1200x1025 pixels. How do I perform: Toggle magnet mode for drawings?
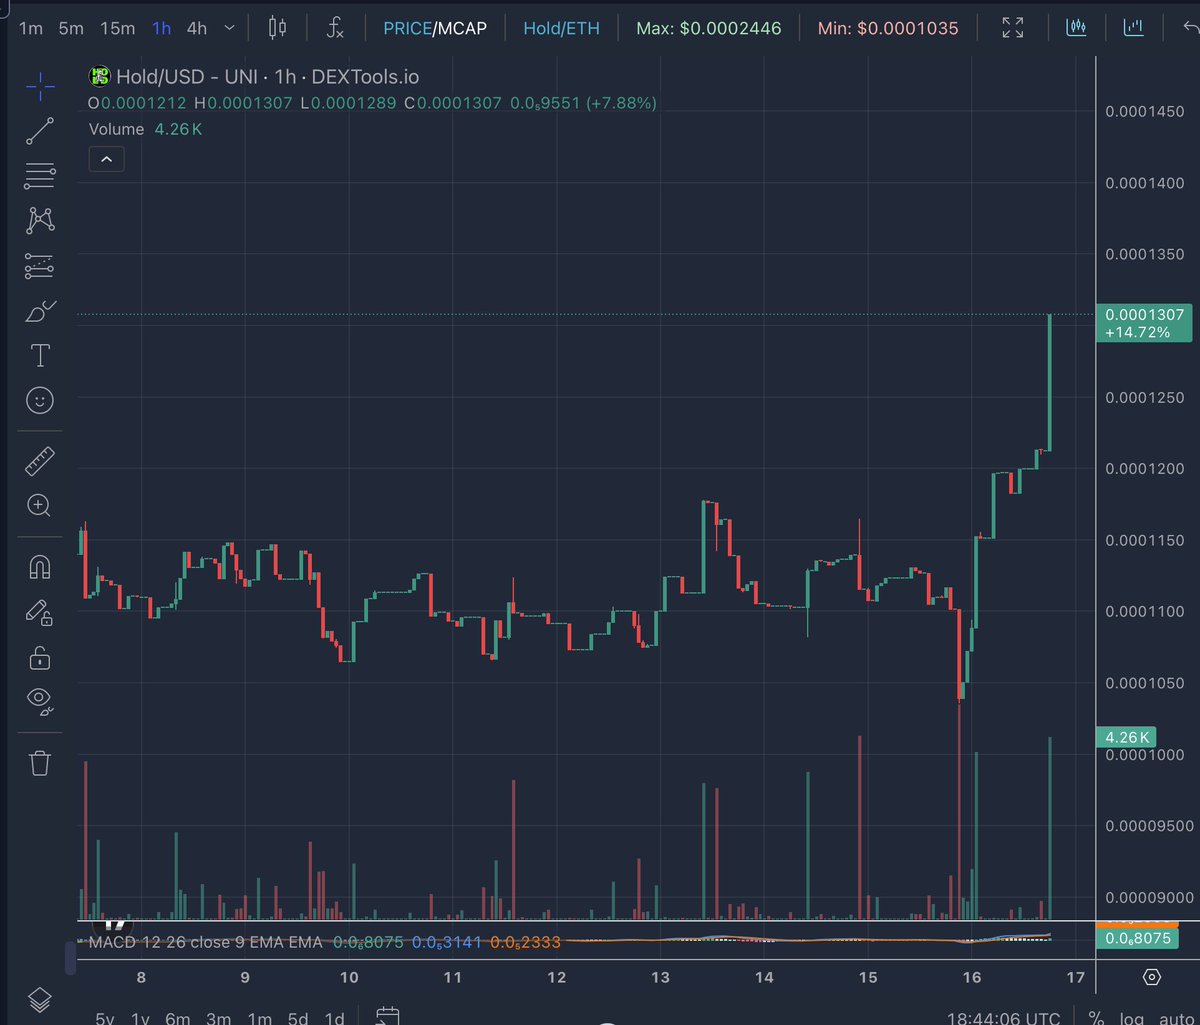(40, 568)
